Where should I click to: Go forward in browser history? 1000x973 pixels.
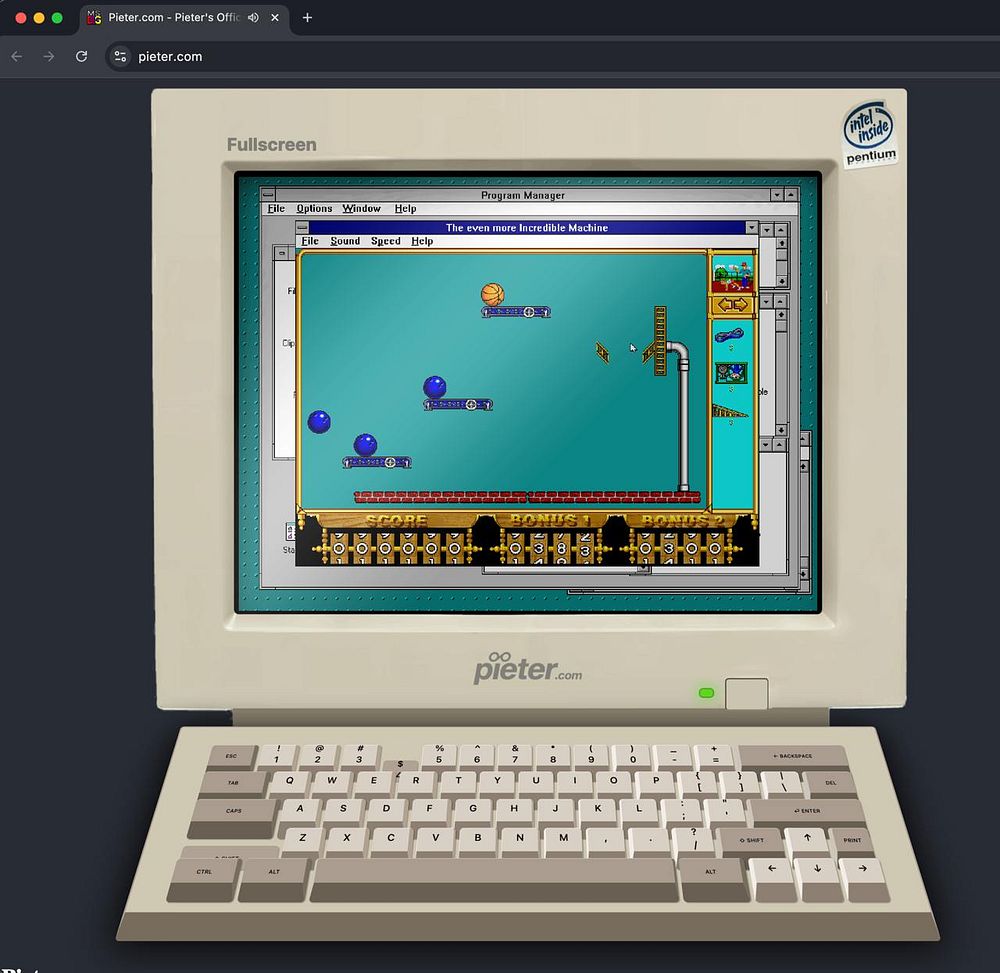pos(49,57)
